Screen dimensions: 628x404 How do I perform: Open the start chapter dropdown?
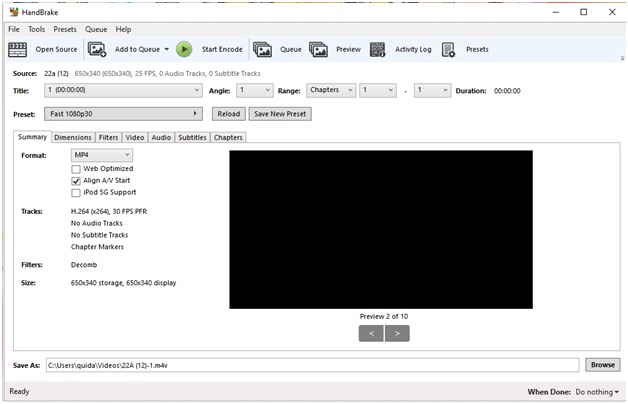coord(378,90)
